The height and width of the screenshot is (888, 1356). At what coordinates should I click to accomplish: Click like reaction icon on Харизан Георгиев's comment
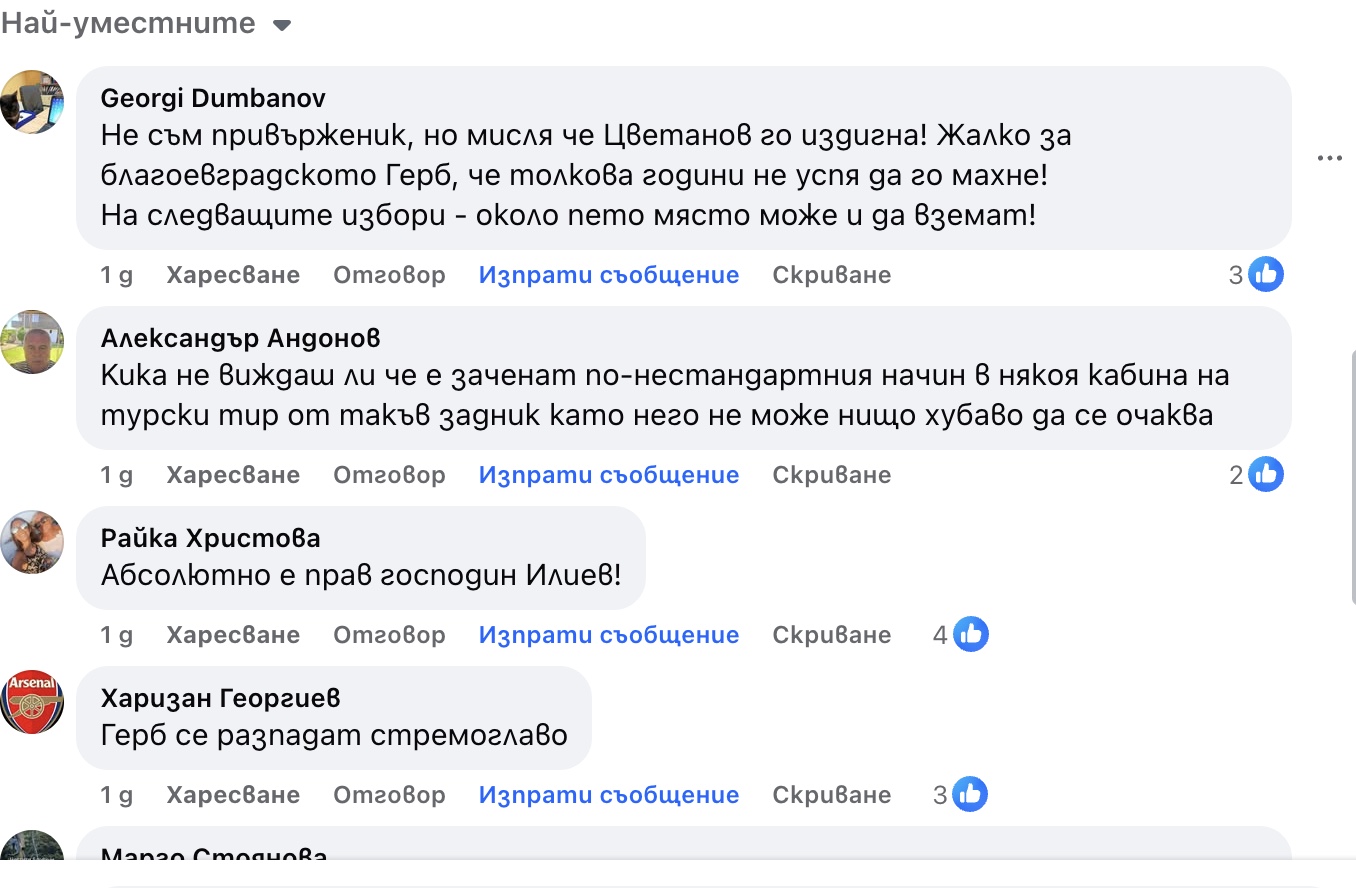970,794
